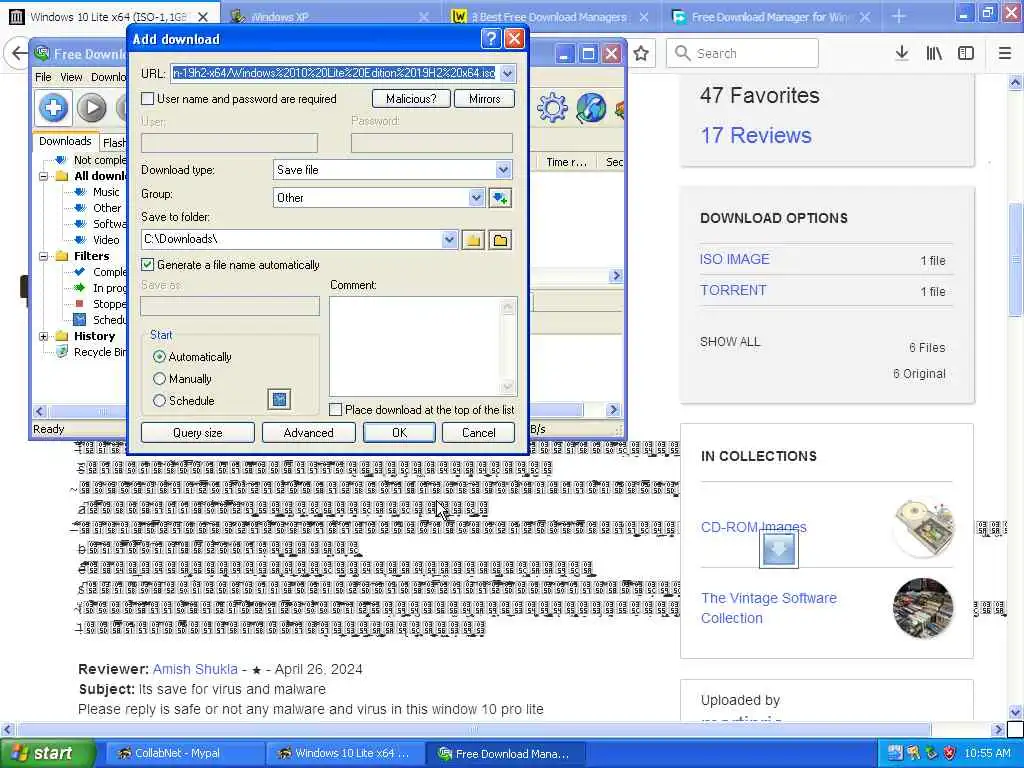Viewport: 1024px width, 768px height.
Task: Click the Recycle Bin icon in FDM tree
Action: click(x=62, y=352)
